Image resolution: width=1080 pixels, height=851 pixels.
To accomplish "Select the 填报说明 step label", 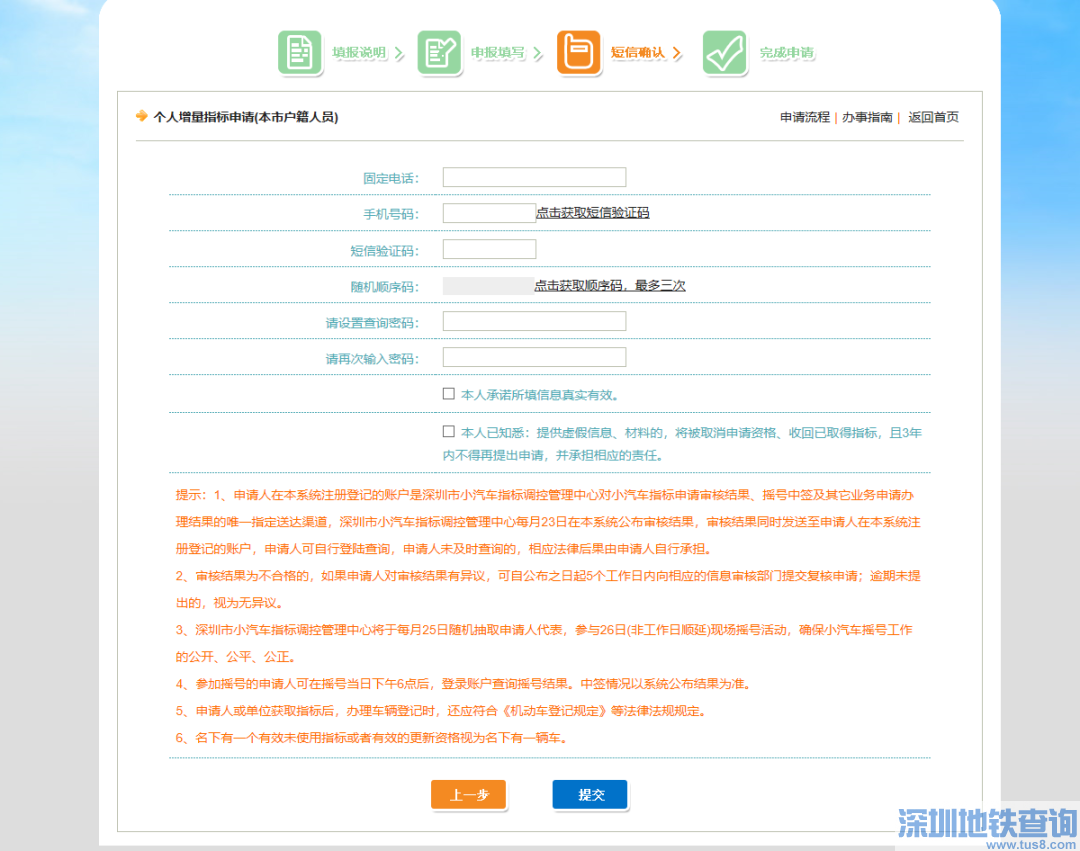I will (359, 52).
